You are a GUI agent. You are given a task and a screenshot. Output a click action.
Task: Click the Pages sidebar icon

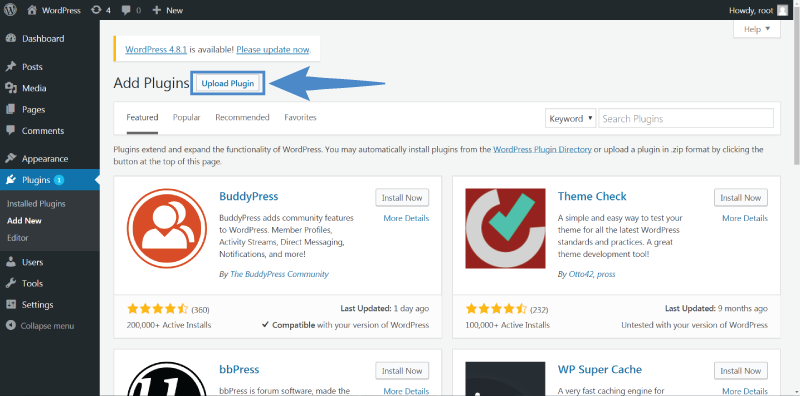pyautogui.click(x=11, y=110)
